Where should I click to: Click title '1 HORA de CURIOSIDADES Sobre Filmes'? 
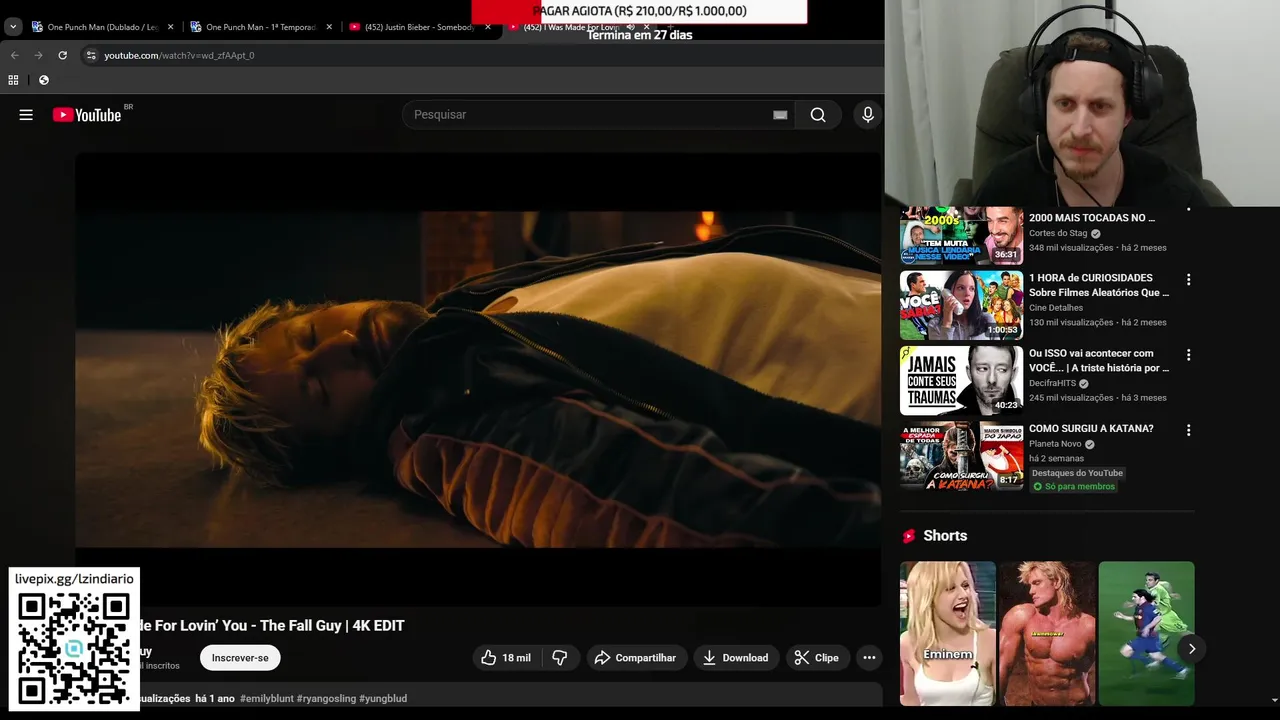point(1099,285)
